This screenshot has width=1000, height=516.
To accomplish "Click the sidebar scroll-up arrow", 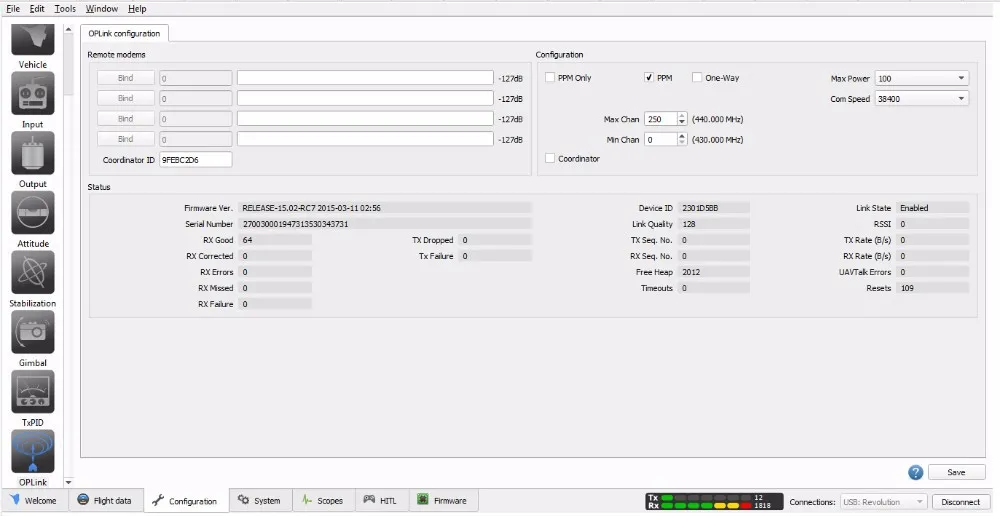I will (69, 29).
